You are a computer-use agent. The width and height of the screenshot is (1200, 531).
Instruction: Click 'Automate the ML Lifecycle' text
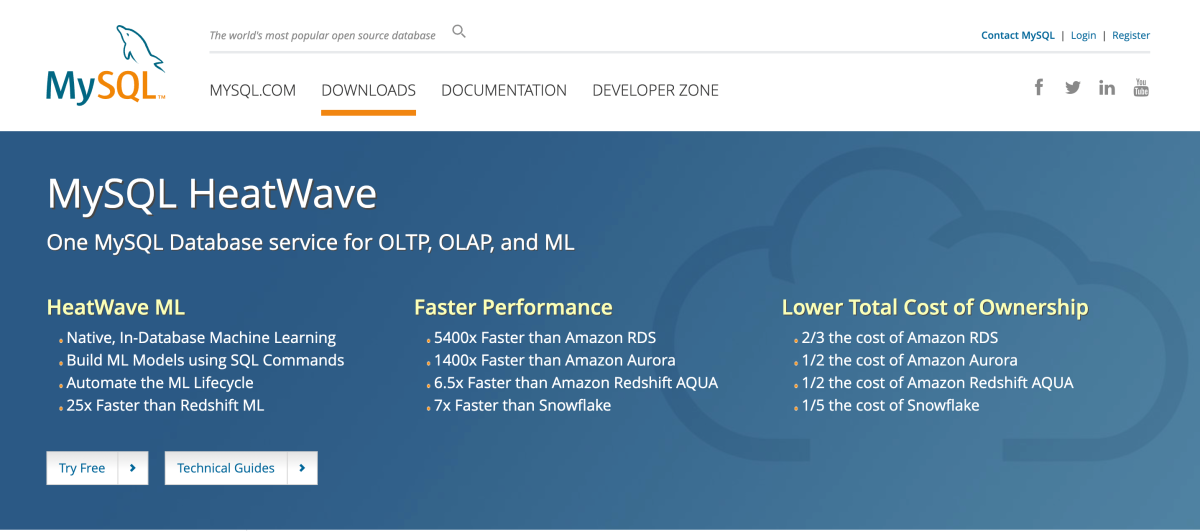[160, 383]
